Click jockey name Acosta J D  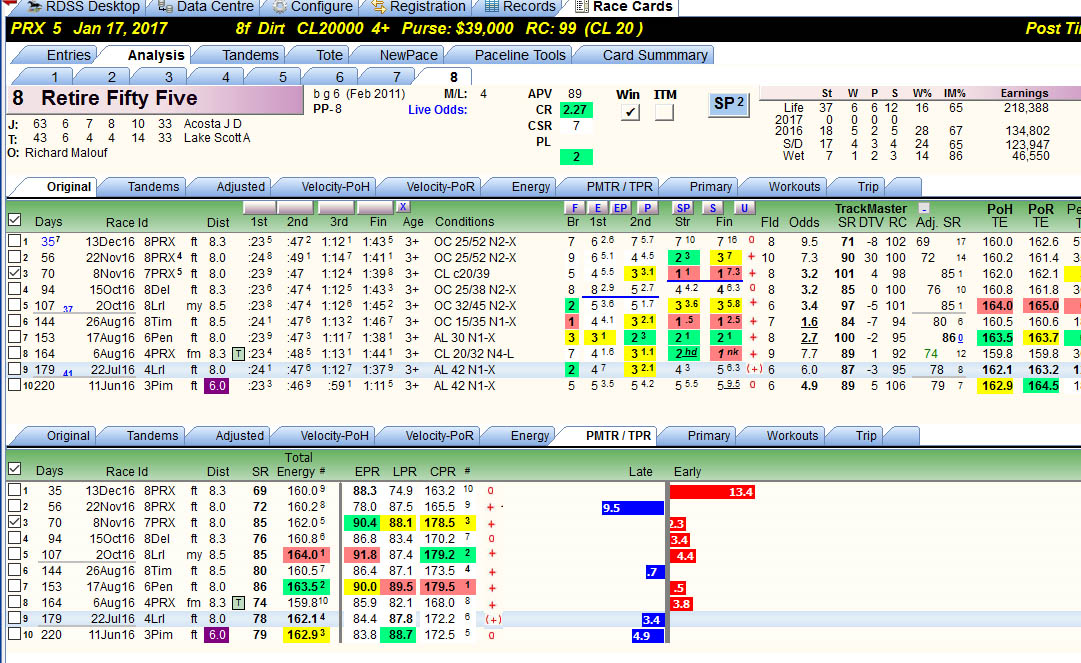[212, 123]
